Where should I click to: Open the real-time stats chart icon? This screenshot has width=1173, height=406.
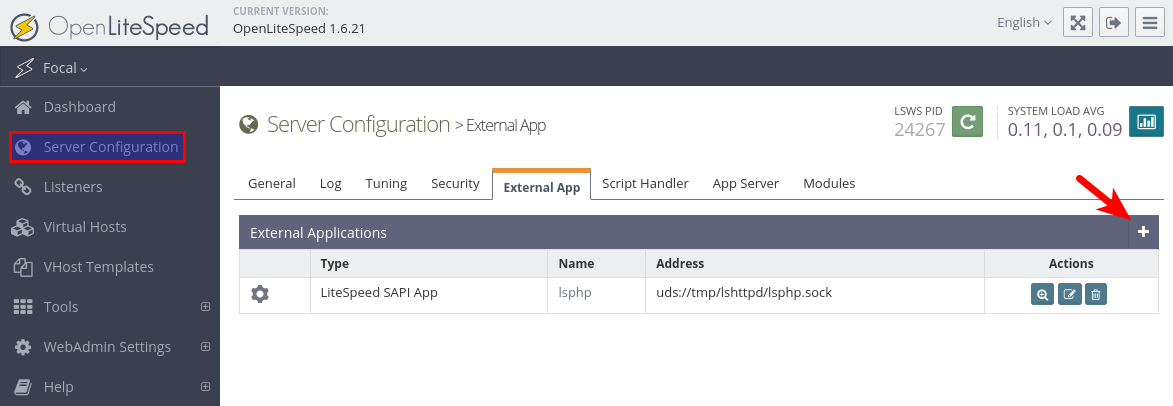(1145, 121)
